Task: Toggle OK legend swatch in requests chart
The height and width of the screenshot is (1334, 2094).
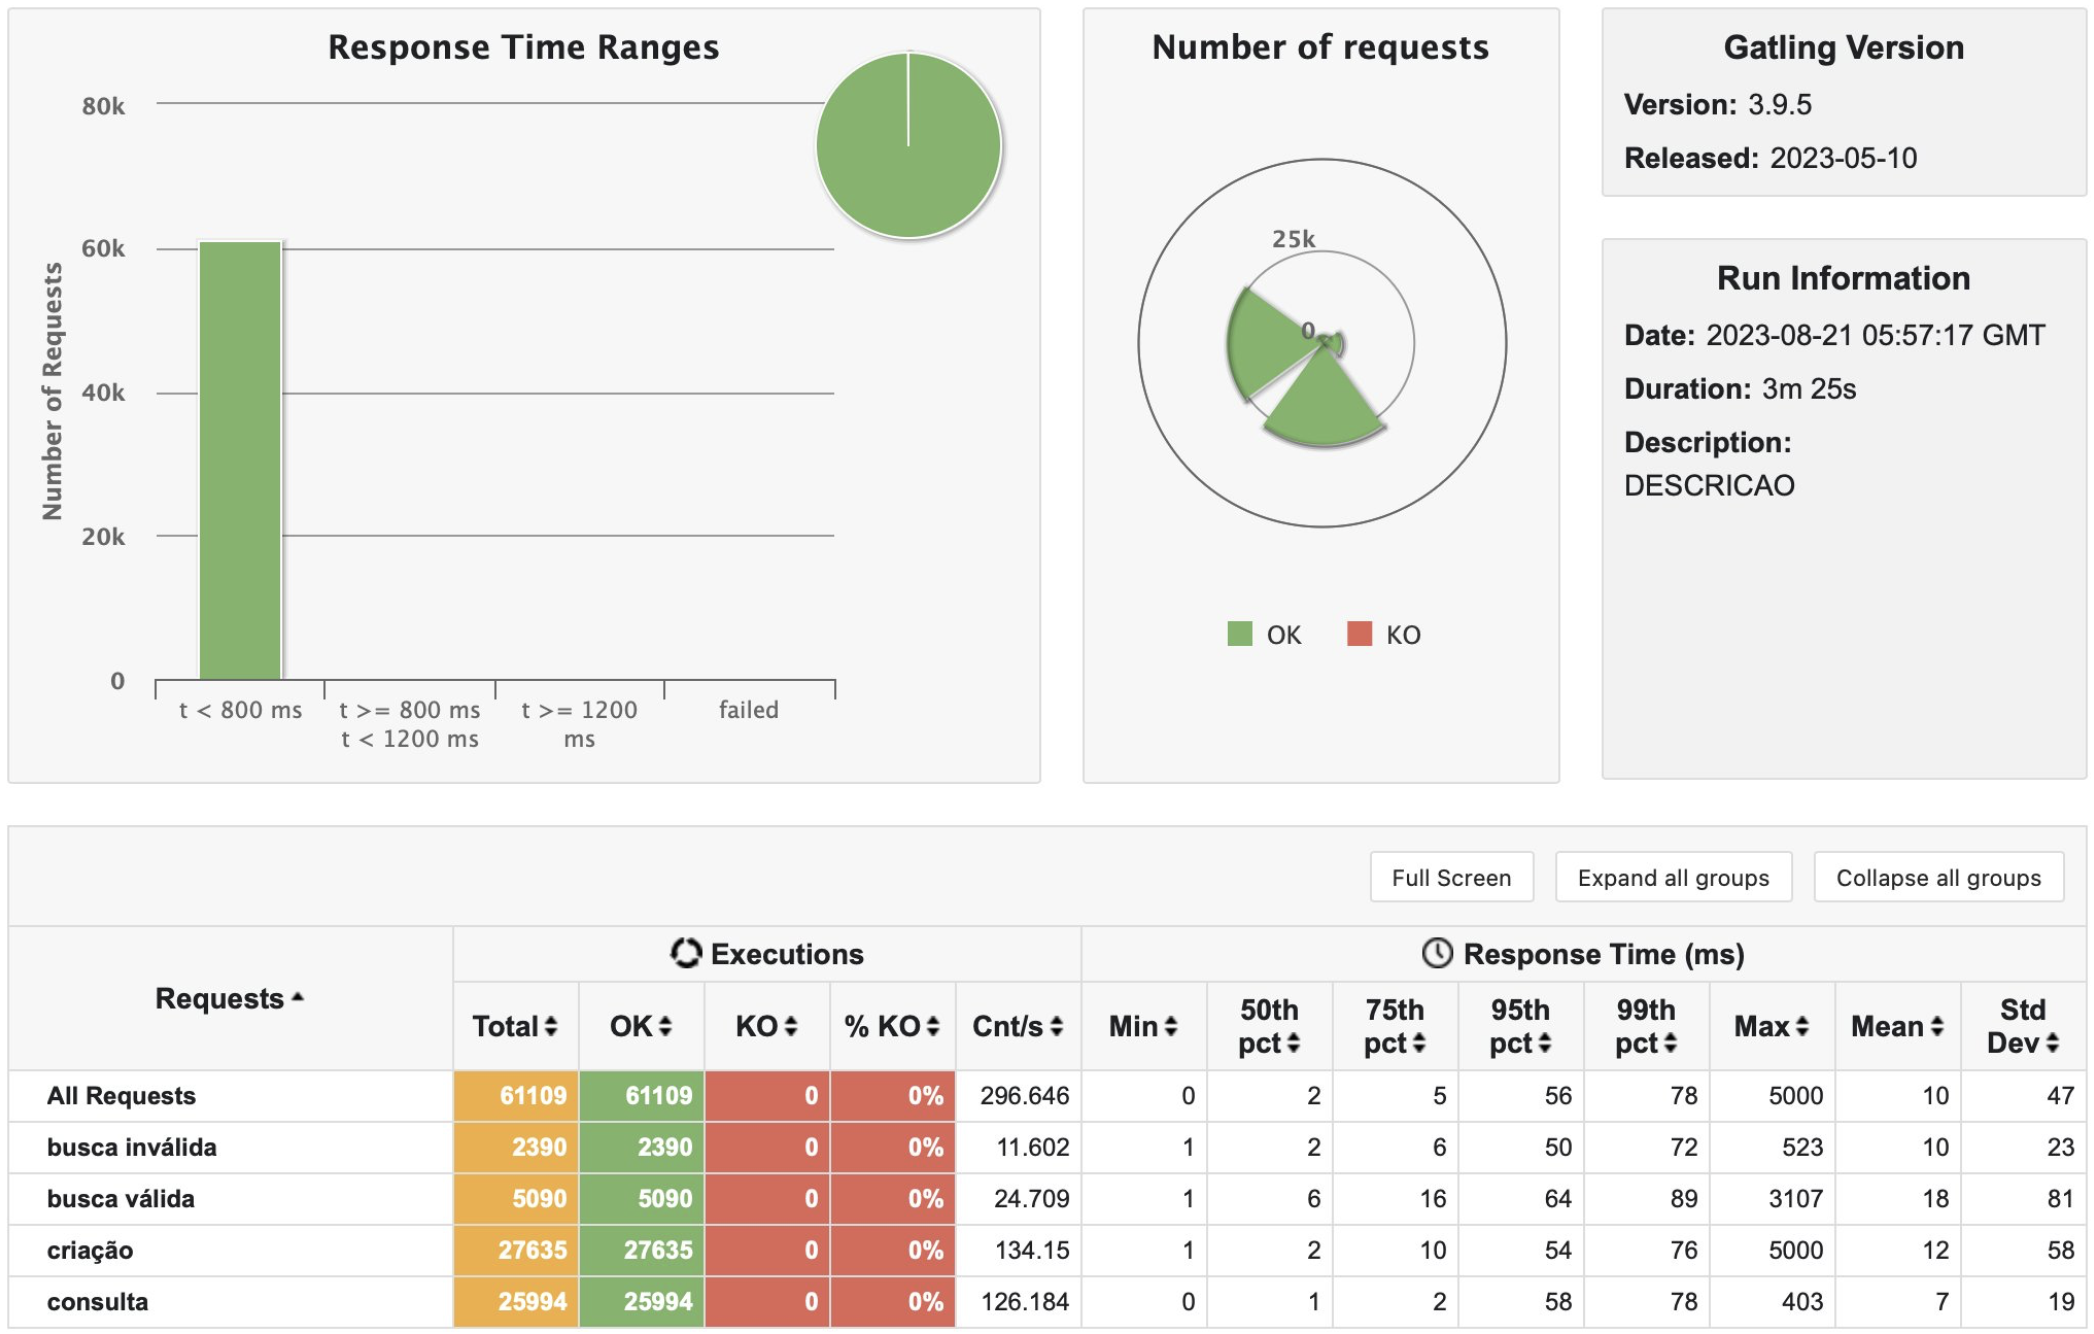Action: point(1240,634)
